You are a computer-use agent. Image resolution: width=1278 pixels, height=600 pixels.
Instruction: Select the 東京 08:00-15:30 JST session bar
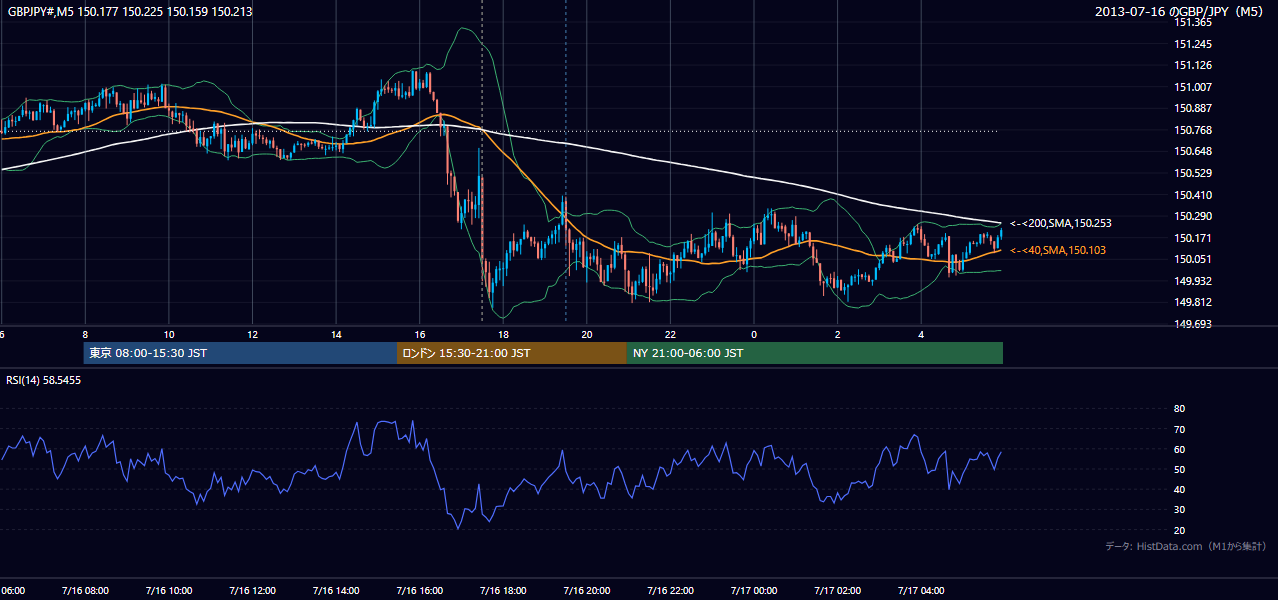pyautogui.click(x=241, y=353)
